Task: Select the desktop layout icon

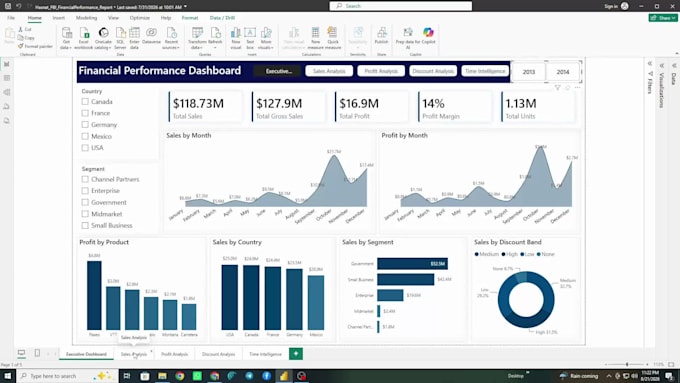Action: 21,353
